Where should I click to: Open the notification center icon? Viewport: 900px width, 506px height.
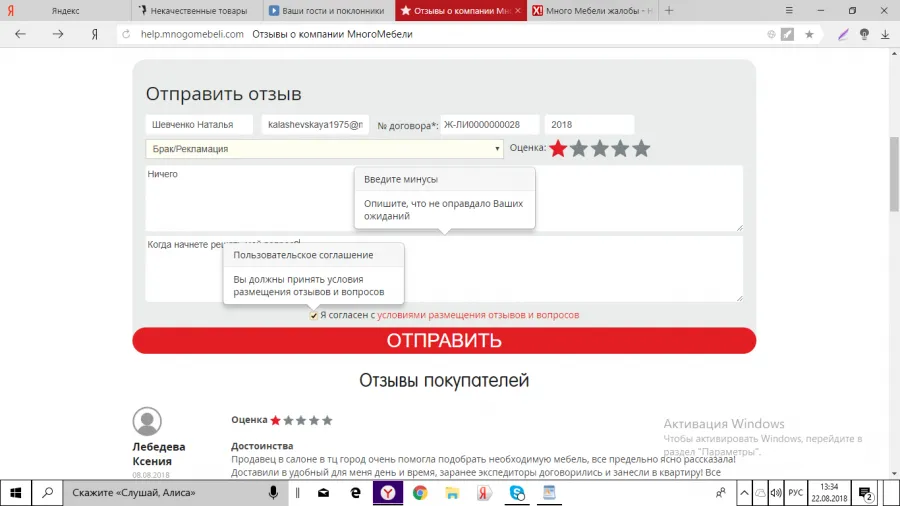pyautogui.click(x=866, y=493)
